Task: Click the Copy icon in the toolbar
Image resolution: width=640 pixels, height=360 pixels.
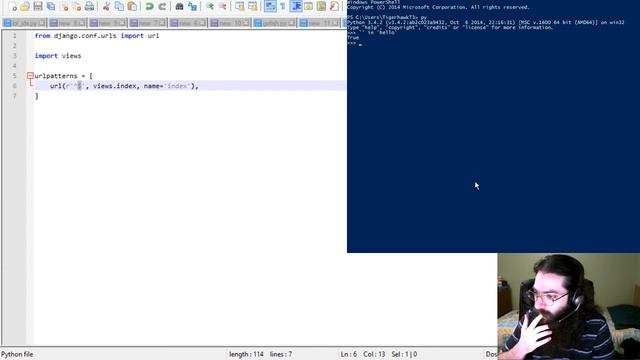Action: pyautogui.click(x=119, y=6)
